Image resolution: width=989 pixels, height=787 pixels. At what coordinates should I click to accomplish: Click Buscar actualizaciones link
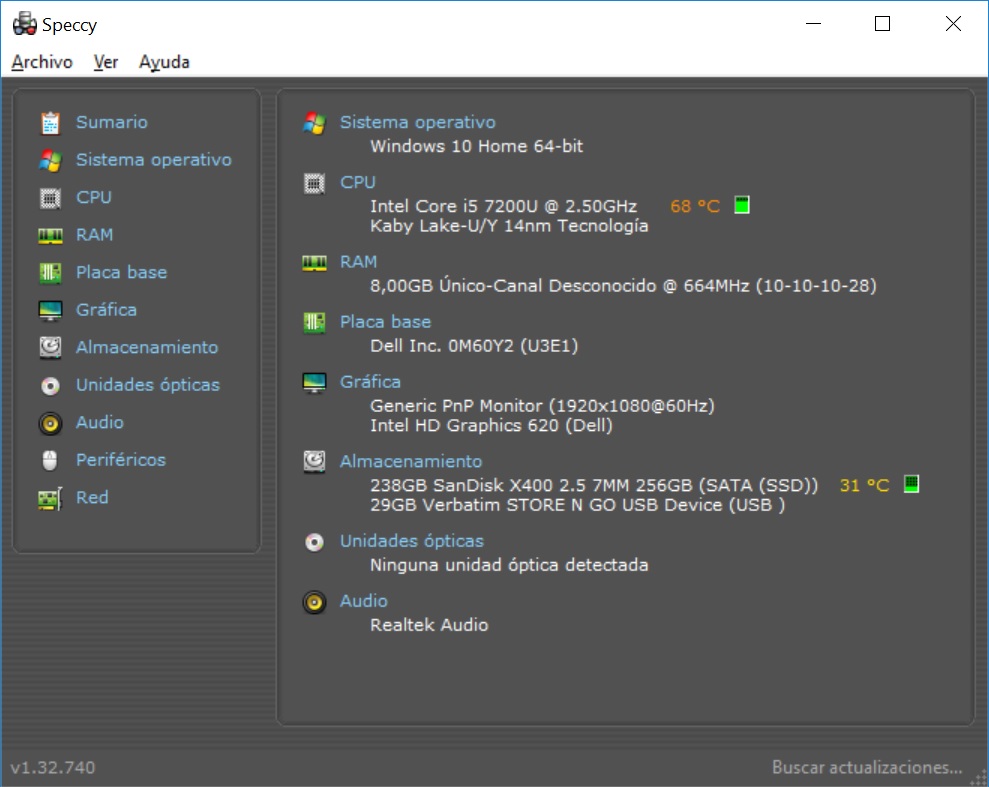(x=866, y=767)
